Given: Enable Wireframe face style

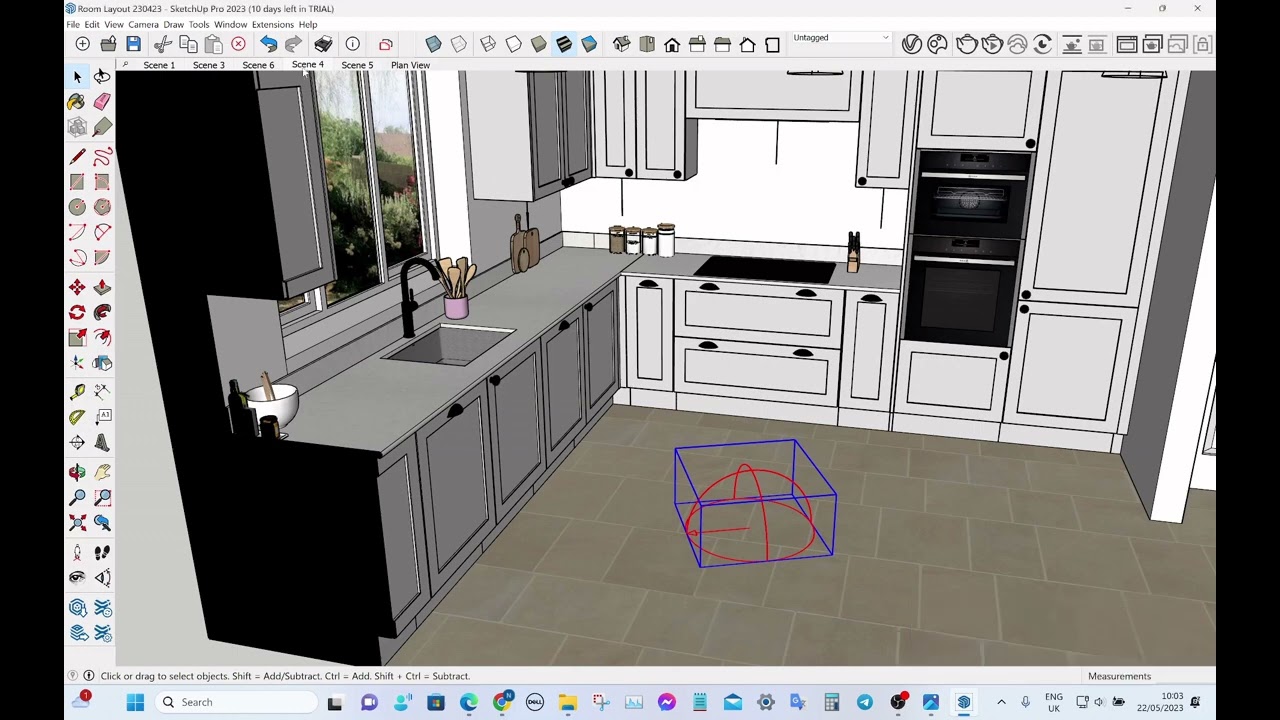Looking at the screenshot, I should point(488,44).
